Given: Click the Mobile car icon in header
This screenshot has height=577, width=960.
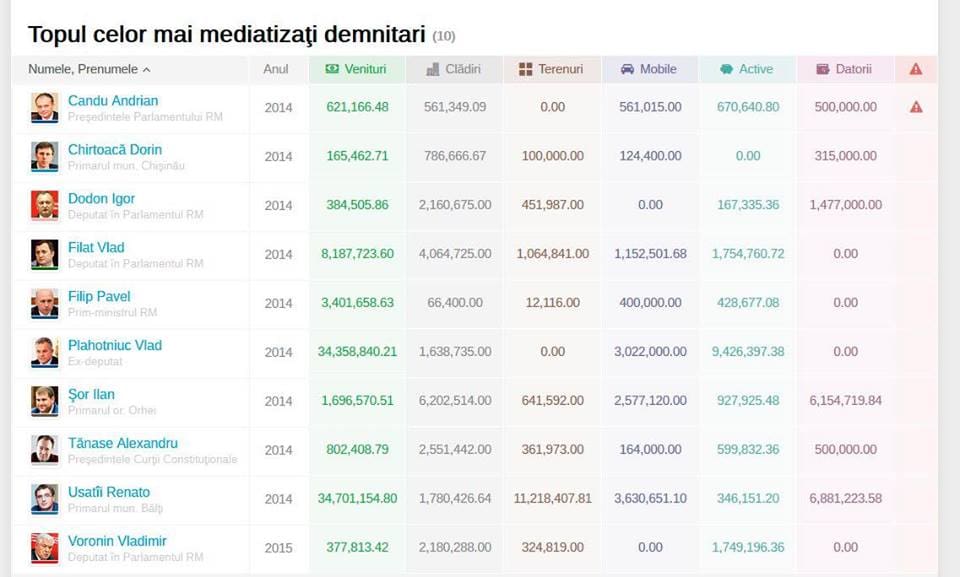Looking at the screenshot, I should (x=628, y=69).
